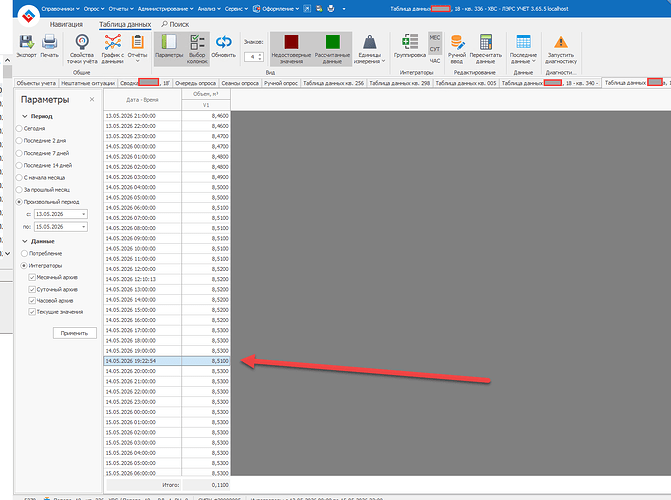Select За прошлый месяц period
The image size is (671, 500).
[x=19, y=190]
